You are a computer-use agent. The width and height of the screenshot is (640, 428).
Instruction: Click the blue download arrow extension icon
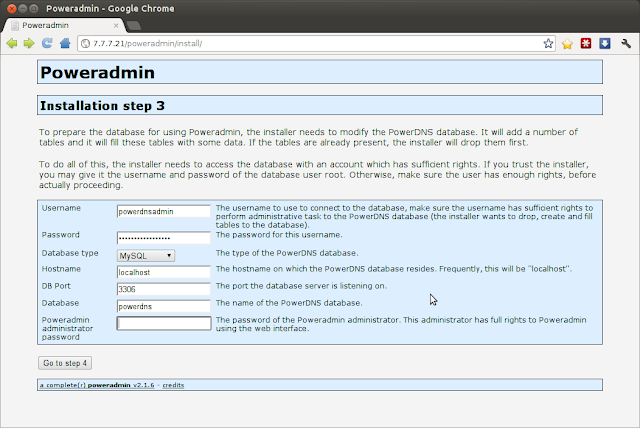pyautogui.click(x=605, y=43)
